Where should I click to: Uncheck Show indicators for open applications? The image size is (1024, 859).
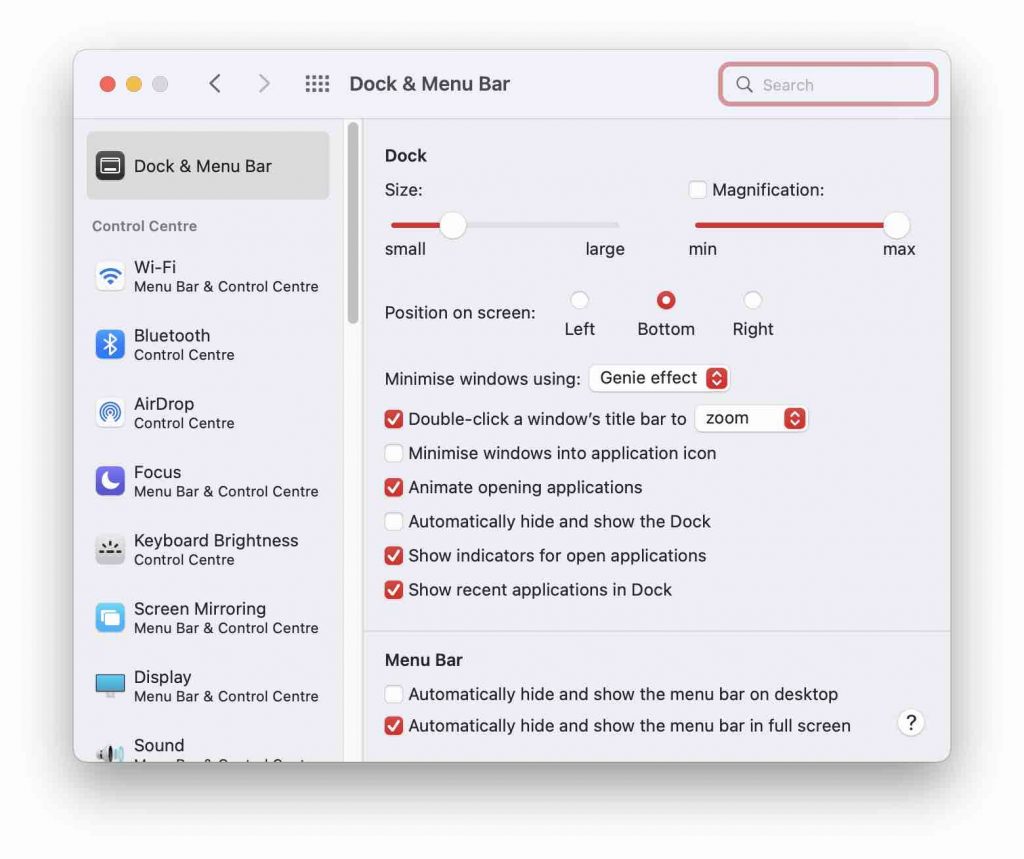394,555
